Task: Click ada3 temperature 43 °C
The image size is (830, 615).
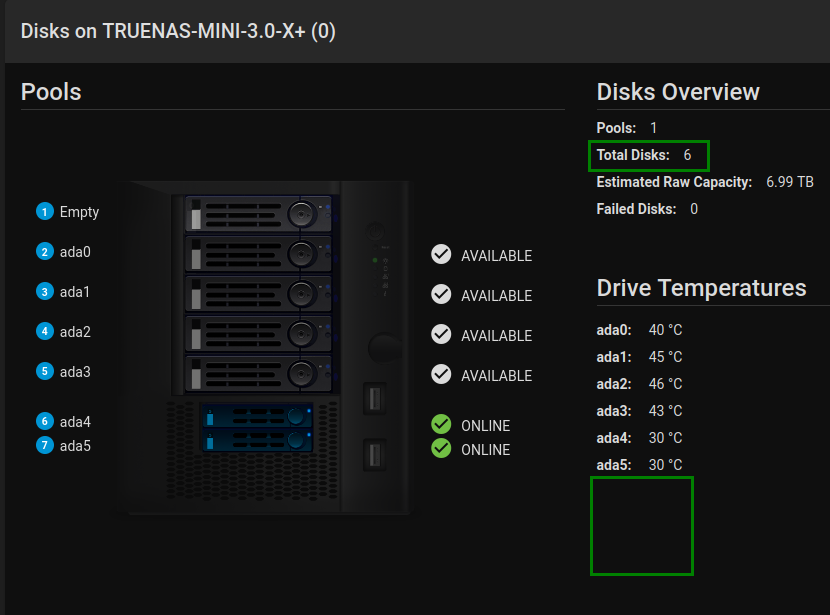Action: pyautogui.click(x=665, y=411)
